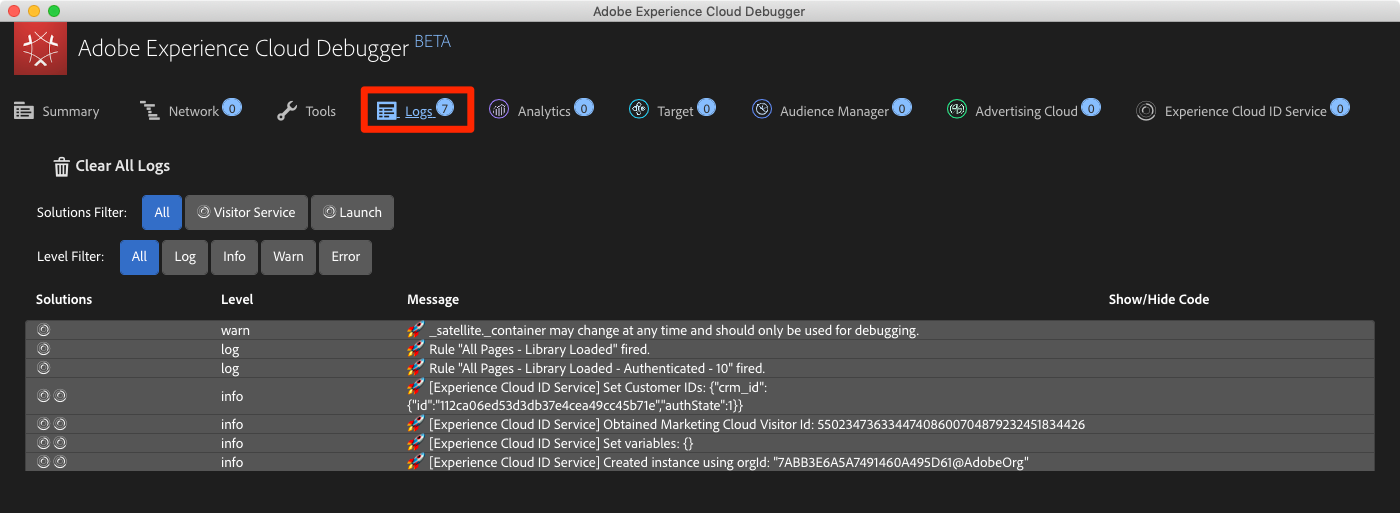Click the Target tab icon

point(639,110)
